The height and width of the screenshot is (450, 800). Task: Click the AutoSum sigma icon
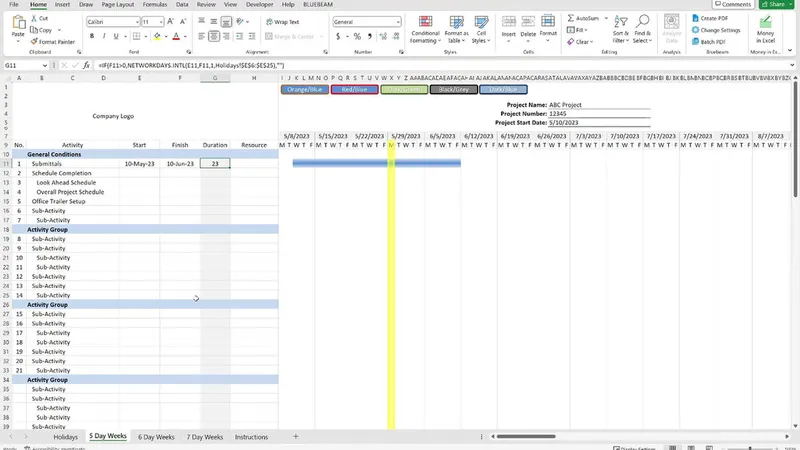click(571, 18)
